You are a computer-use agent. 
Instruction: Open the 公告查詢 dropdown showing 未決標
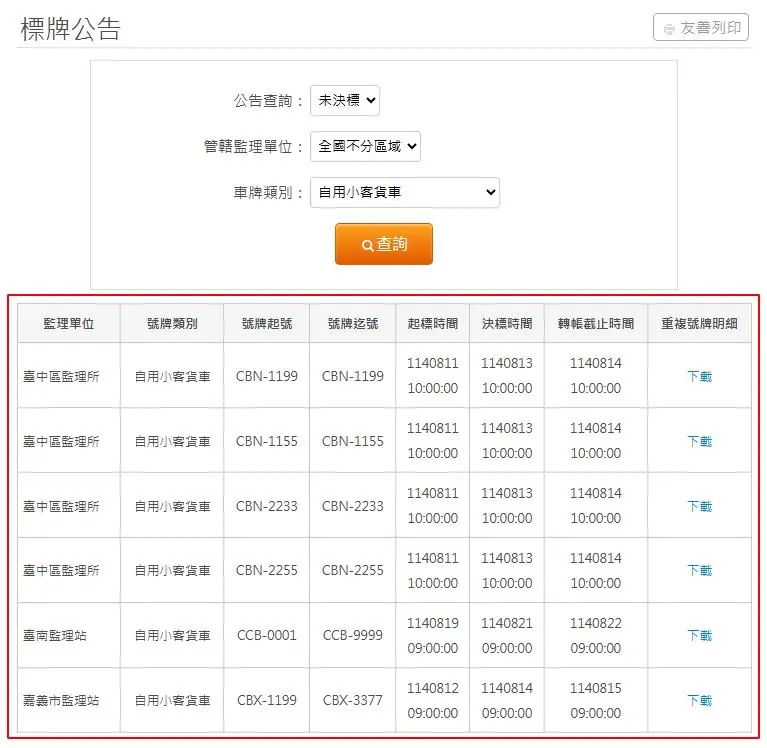(345, 100)
